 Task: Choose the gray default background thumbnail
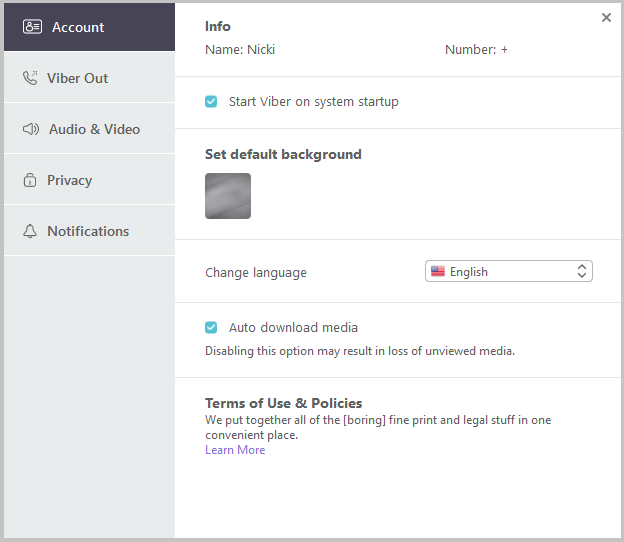click(228, 196)
